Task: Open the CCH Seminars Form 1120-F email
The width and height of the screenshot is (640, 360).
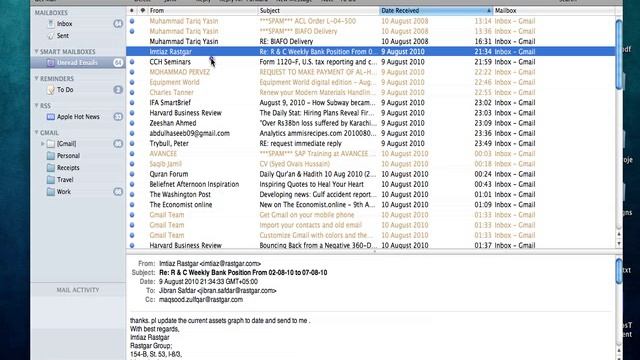Action: [371, 62]
